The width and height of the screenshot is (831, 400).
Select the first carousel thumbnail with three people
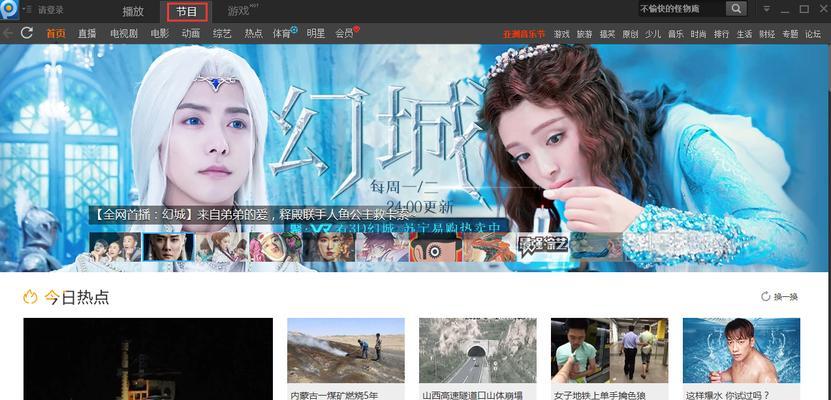click(115, 247)
